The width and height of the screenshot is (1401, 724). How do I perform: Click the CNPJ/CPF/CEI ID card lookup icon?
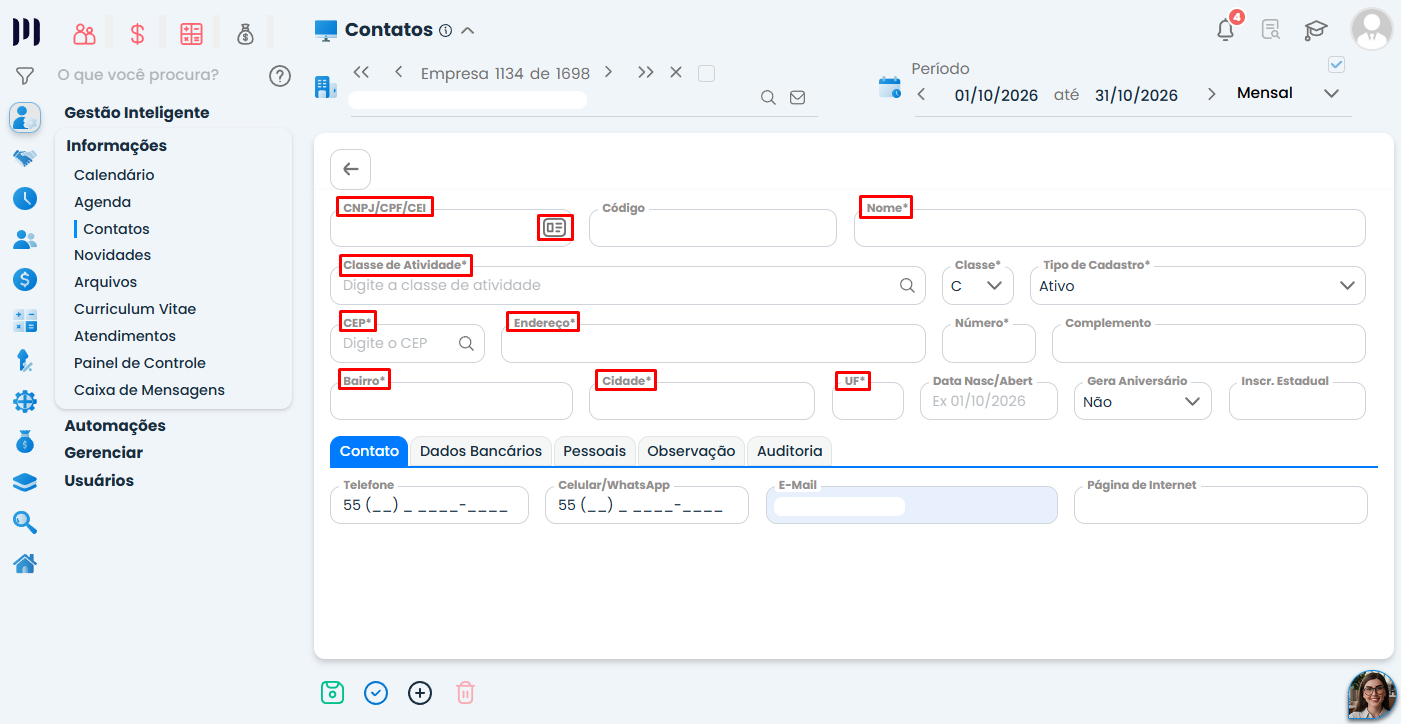coord(555,228)
